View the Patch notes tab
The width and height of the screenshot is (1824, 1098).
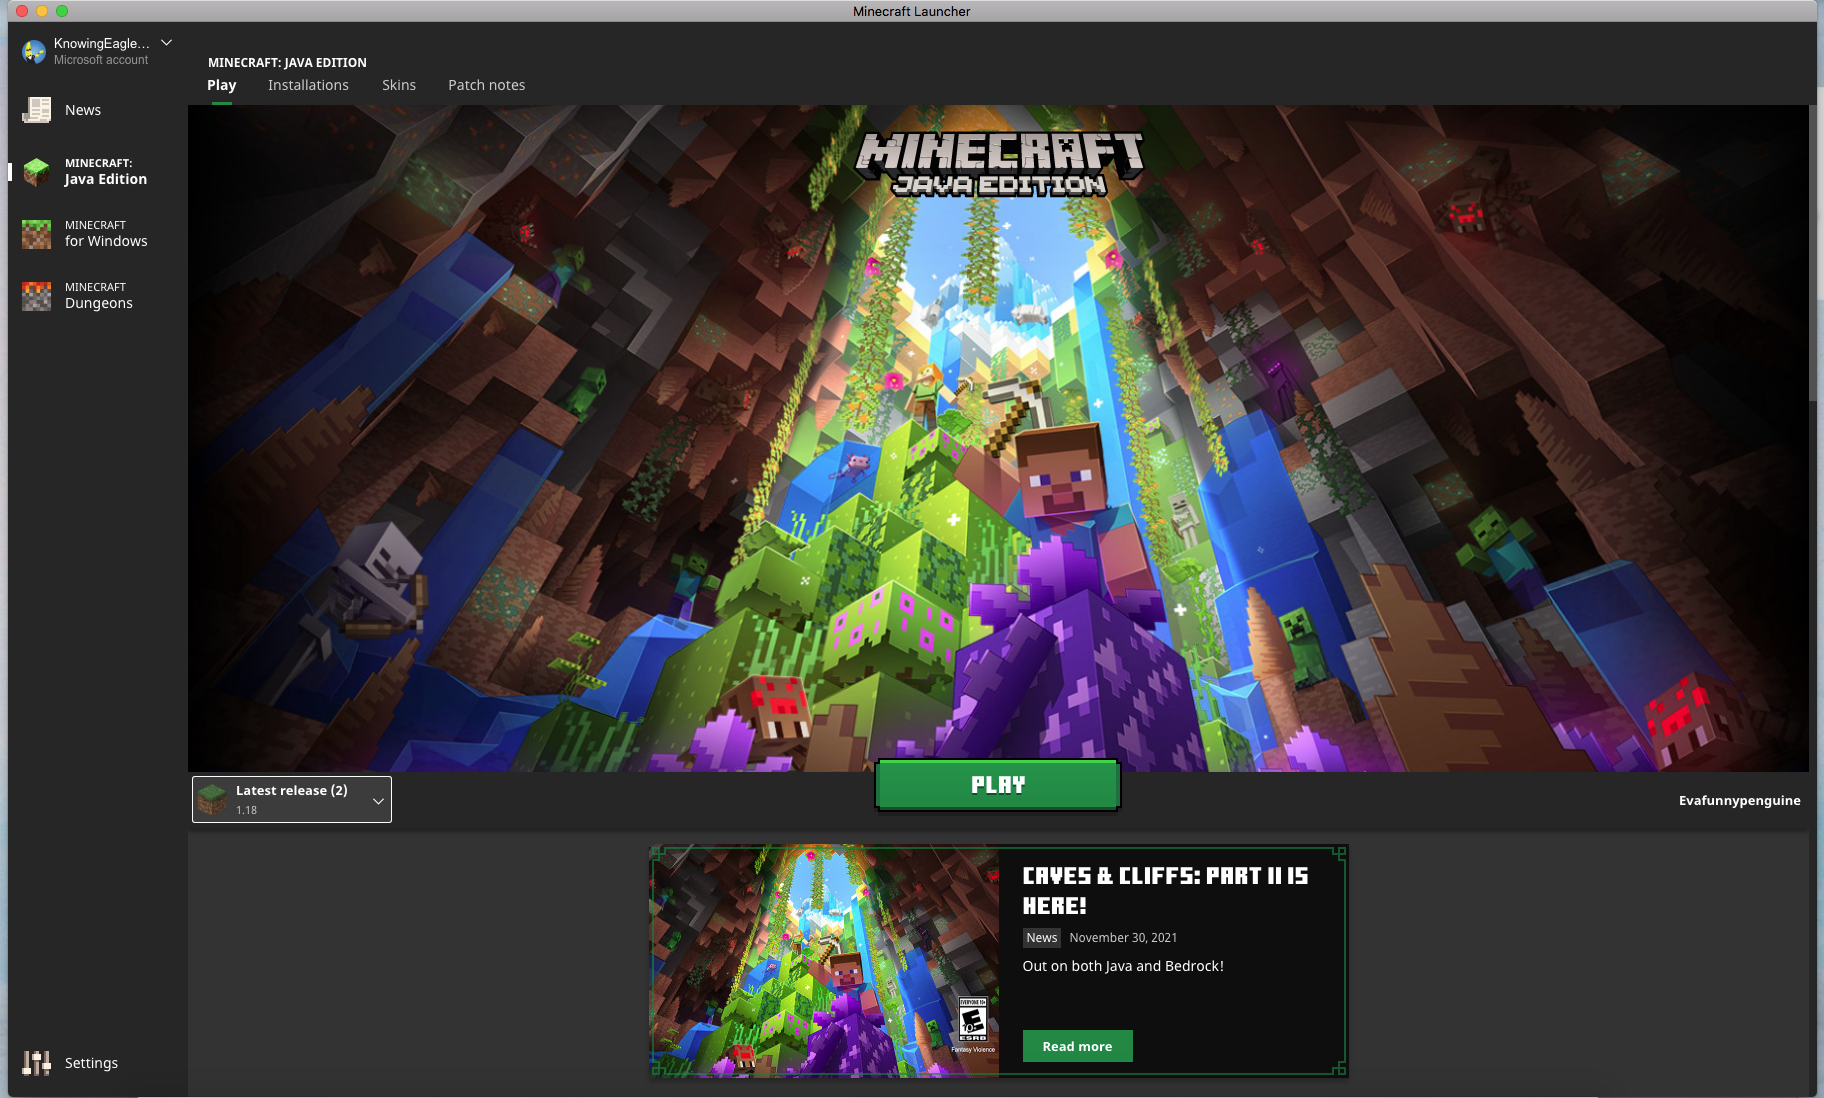(486, 85)
